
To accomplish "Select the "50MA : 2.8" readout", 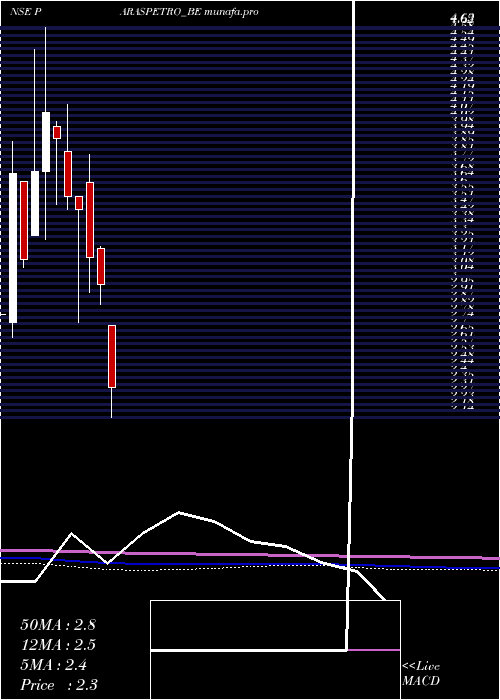I will pyautogui.click(x=58, y=625).
